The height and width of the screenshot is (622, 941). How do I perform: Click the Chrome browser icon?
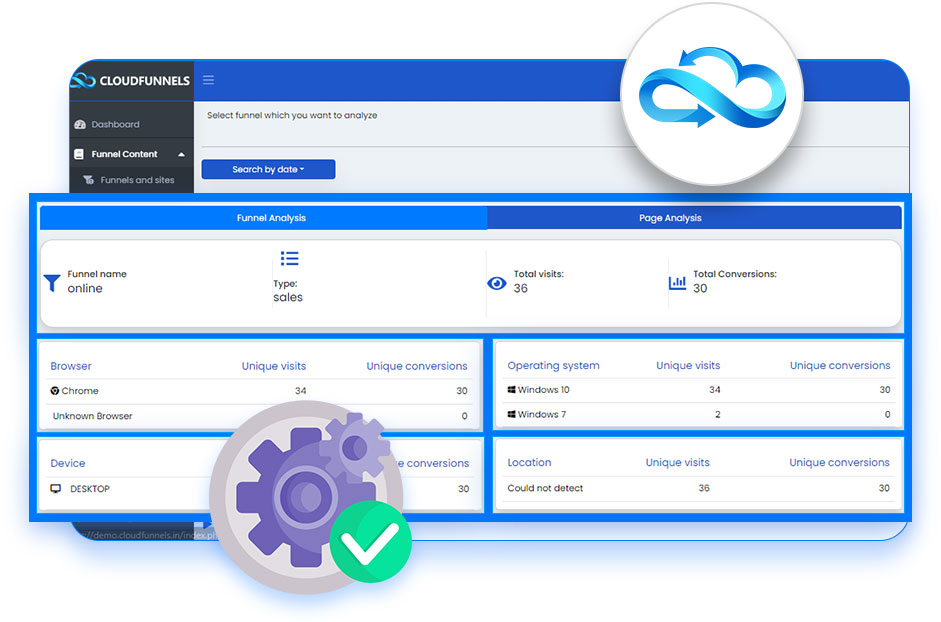55,391
